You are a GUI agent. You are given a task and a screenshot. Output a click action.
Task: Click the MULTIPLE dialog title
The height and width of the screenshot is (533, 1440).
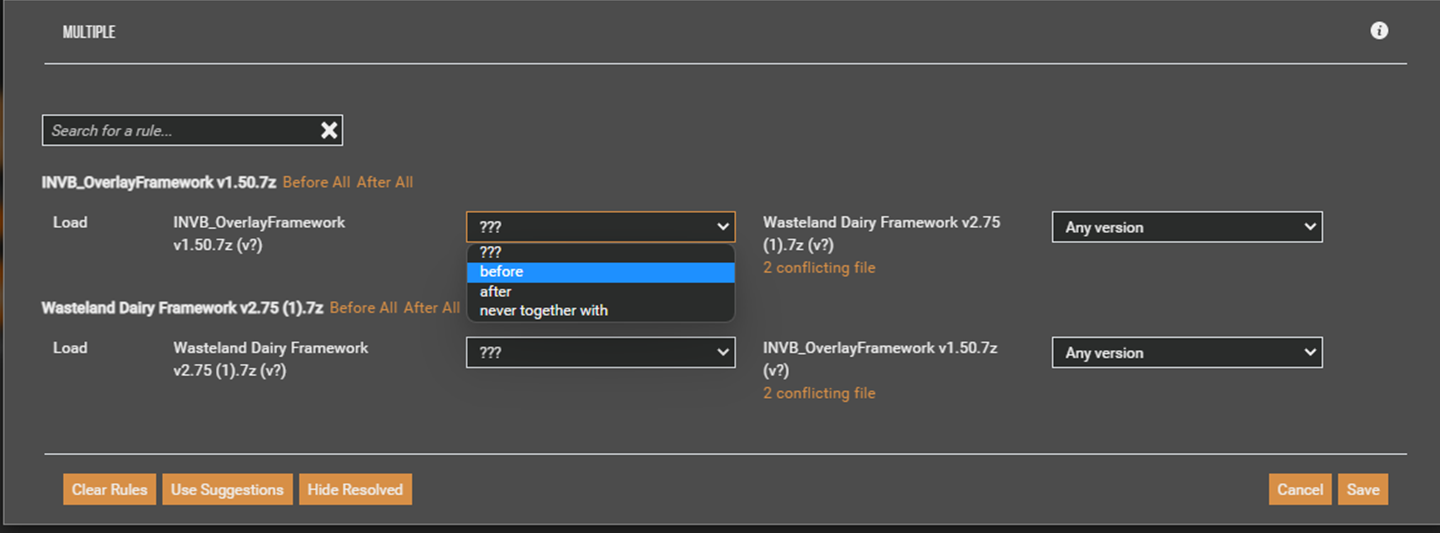[x=89, y=32]
